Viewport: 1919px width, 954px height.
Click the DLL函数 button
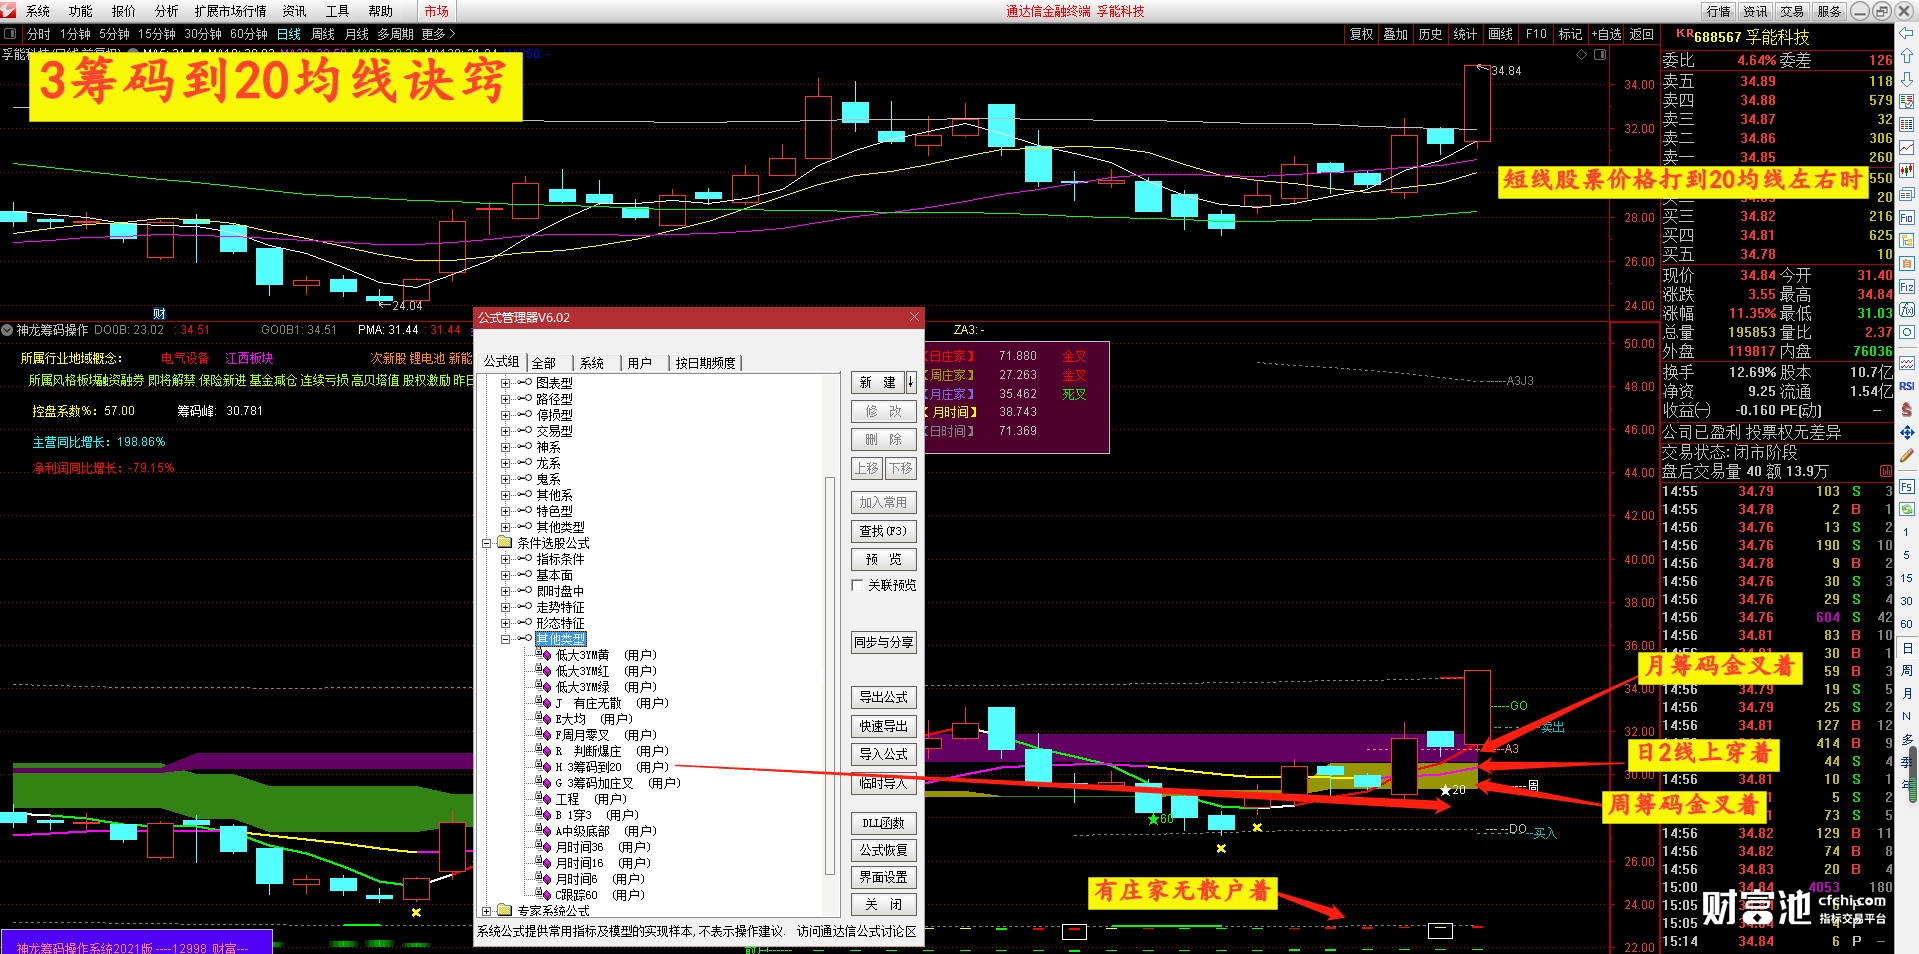point(884,823)
